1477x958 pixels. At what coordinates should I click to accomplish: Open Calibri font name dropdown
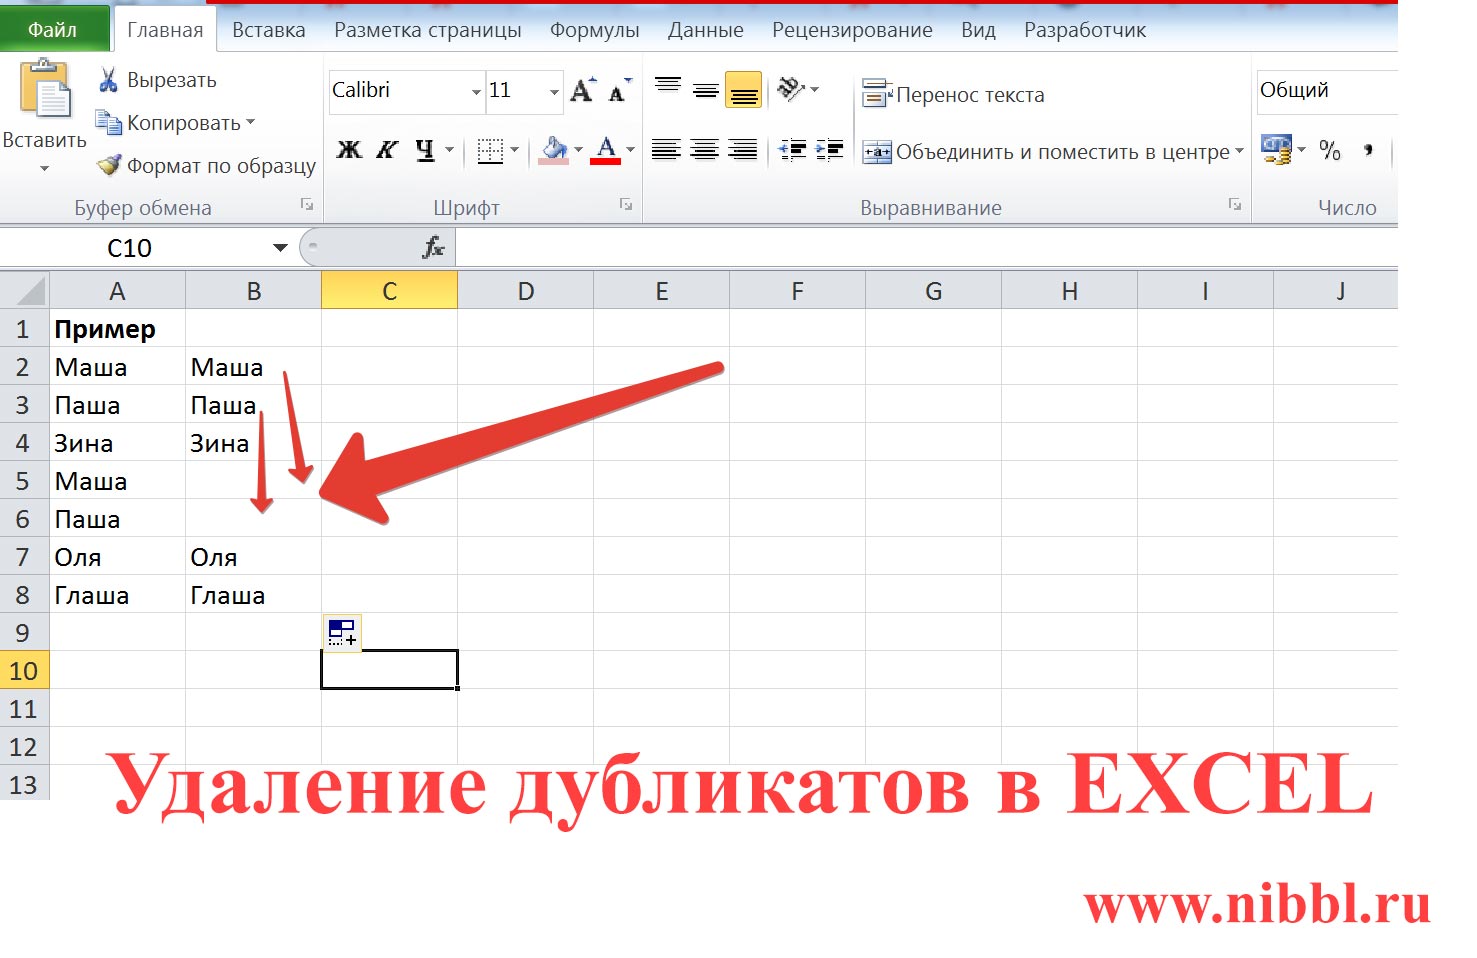coord(476,92)
